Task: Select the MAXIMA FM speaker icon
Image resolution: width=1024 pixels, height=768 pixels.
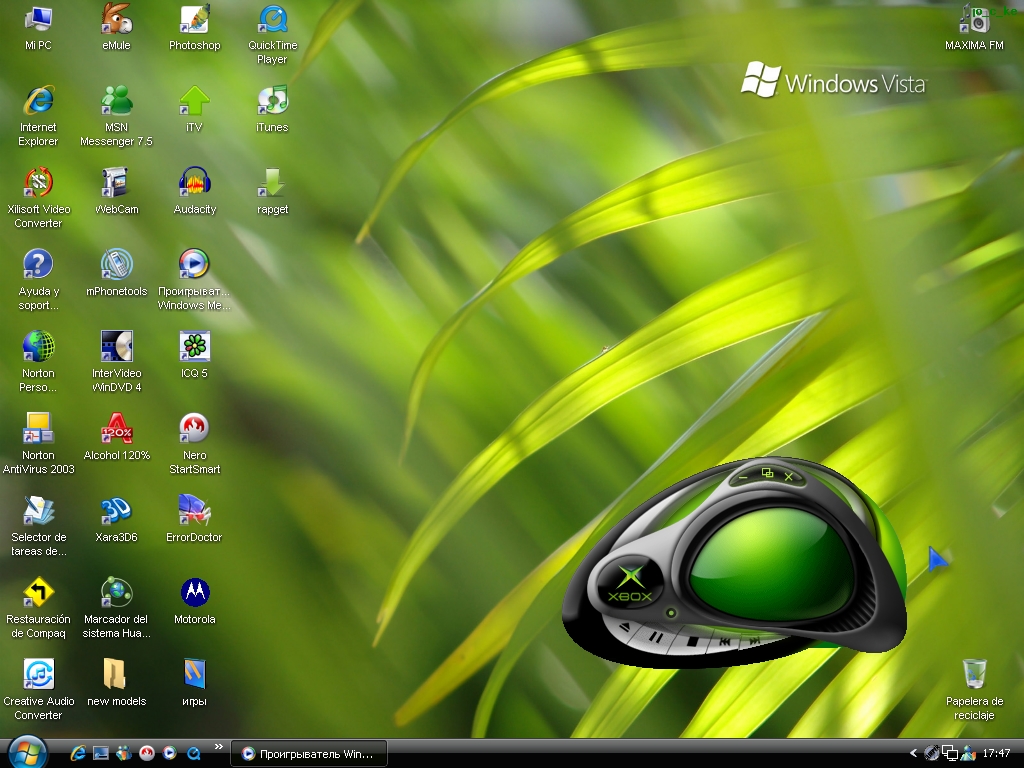Action: (x=974, y=20)
